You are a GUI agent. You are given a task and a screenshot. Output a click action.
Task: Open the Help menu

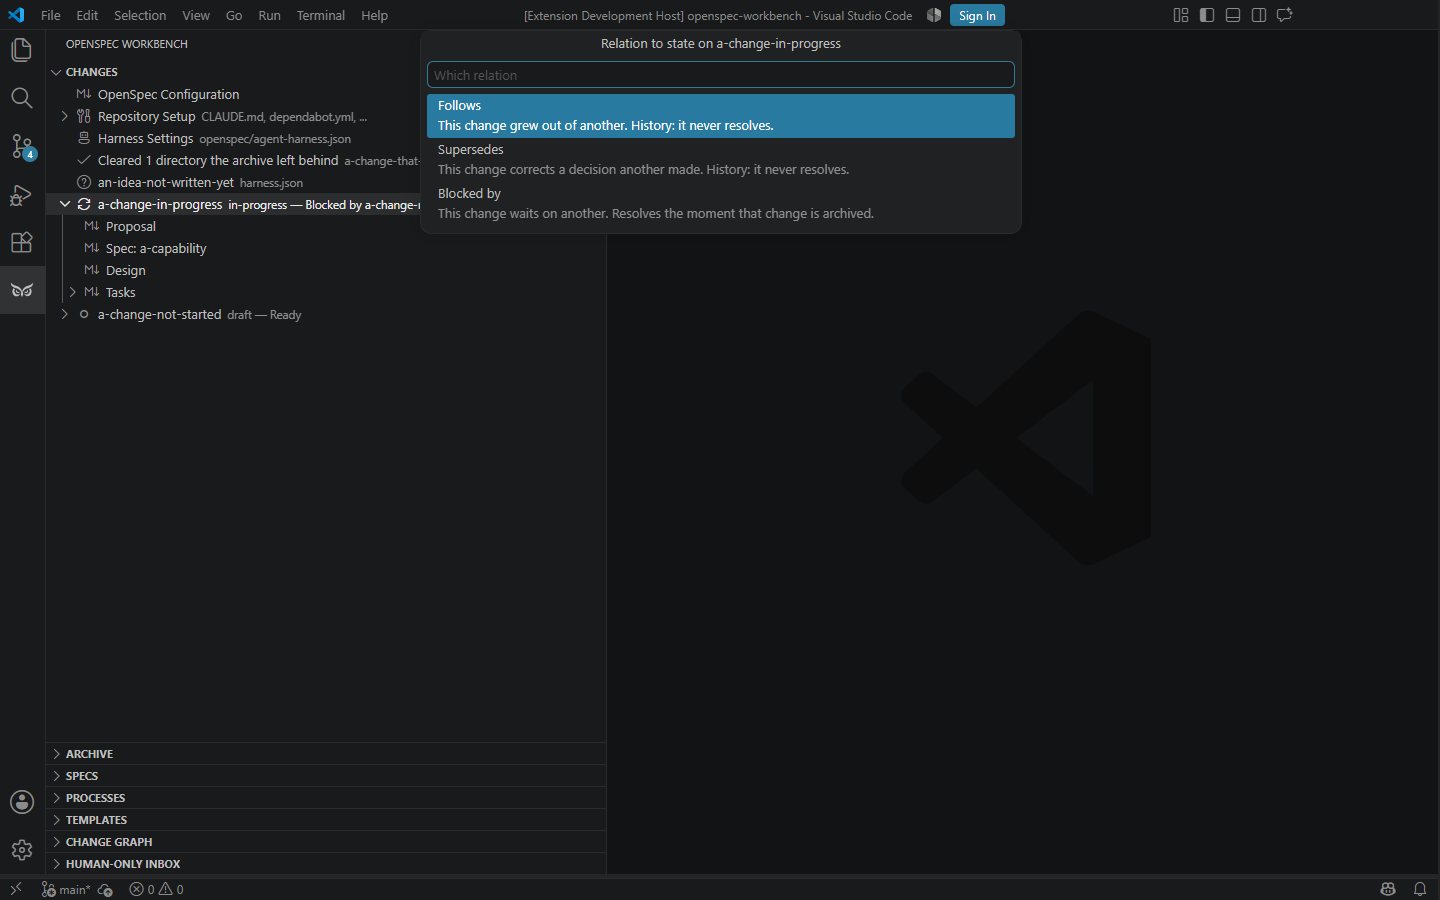pos(375,15)
